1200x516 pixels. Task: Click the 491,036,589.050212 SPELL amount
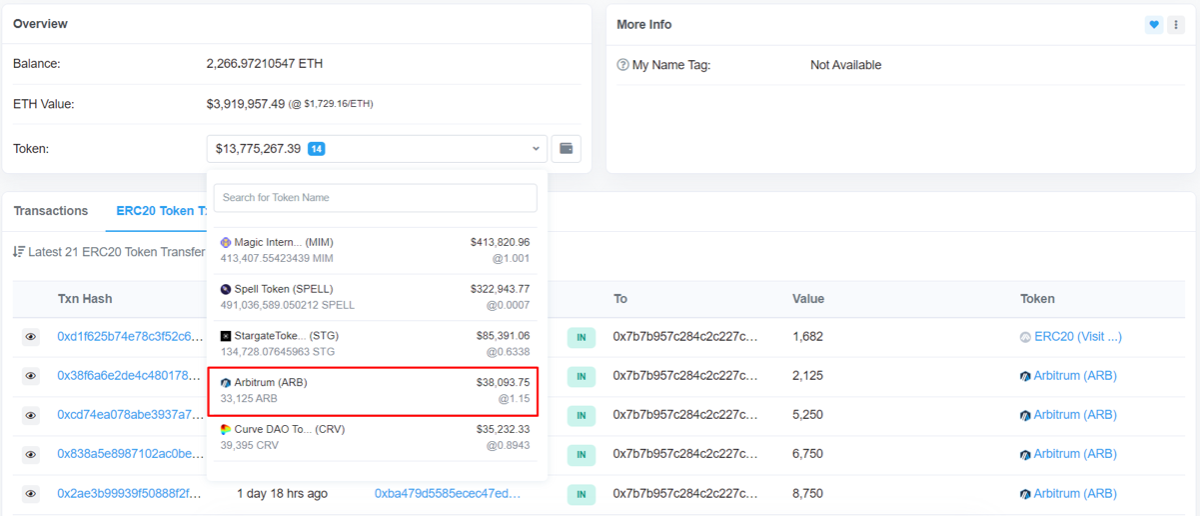[x=287, y=305]
